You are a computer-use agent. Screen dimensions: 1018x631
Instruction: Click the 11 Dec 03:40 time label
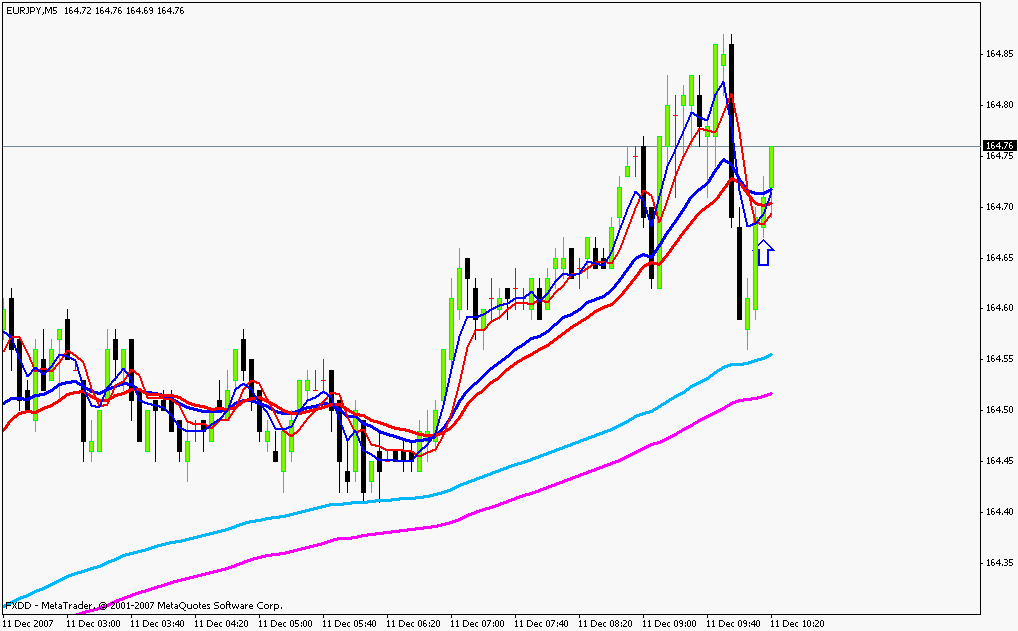tap(157, 624)
